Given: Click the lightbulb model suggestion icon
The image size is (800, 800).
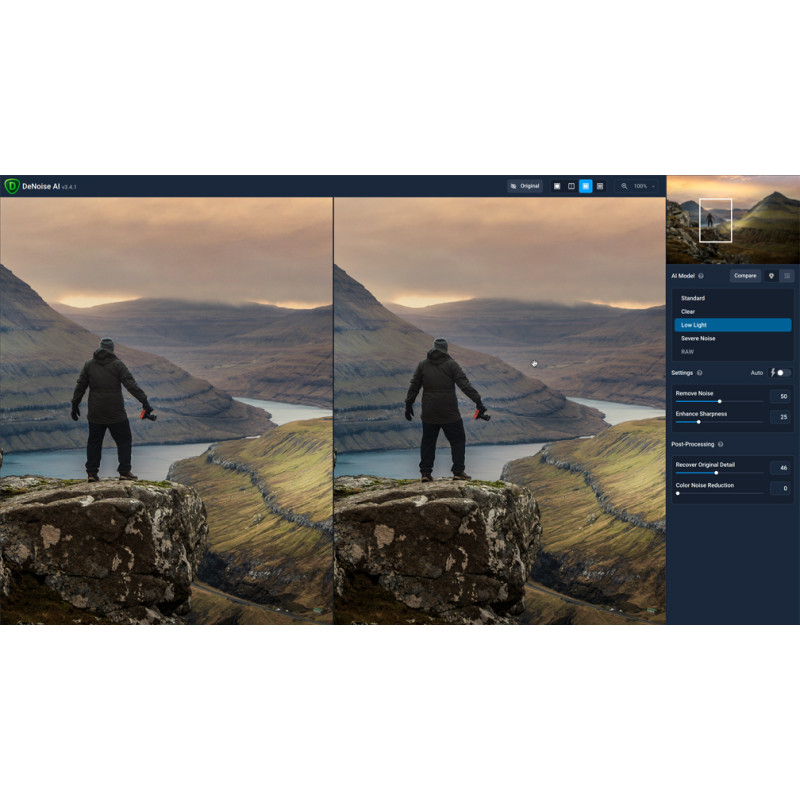Looking at the screenshot, I should [771, 275].
